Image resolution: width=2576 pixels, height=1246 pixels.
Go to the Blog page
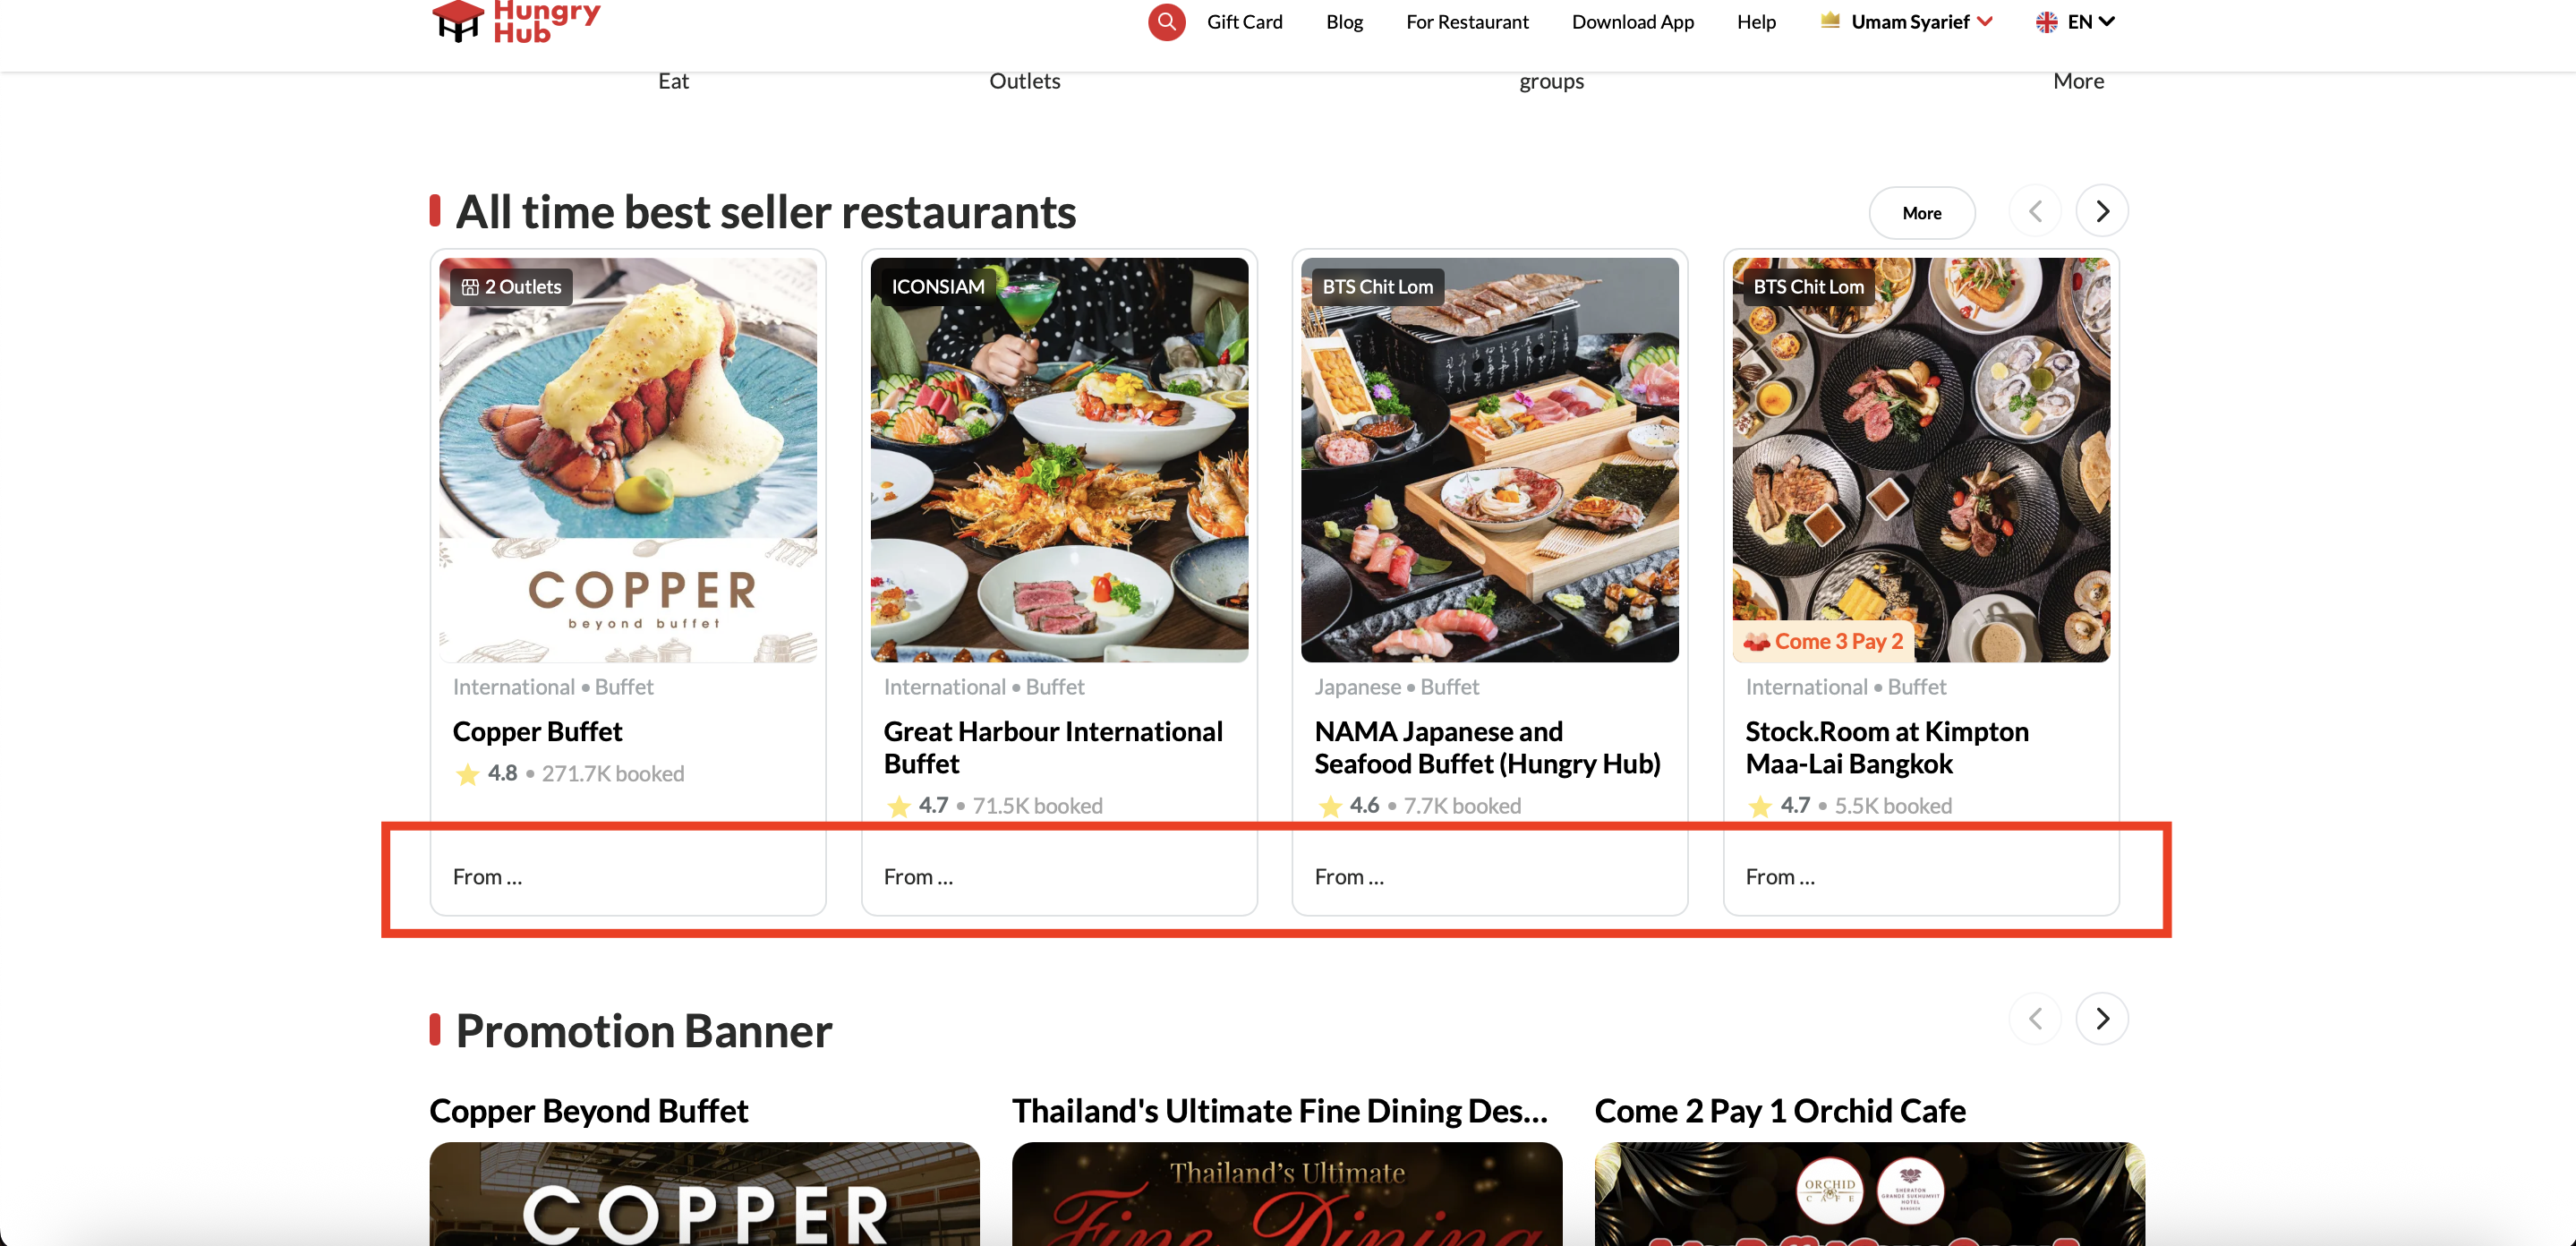pos(1344,22)
